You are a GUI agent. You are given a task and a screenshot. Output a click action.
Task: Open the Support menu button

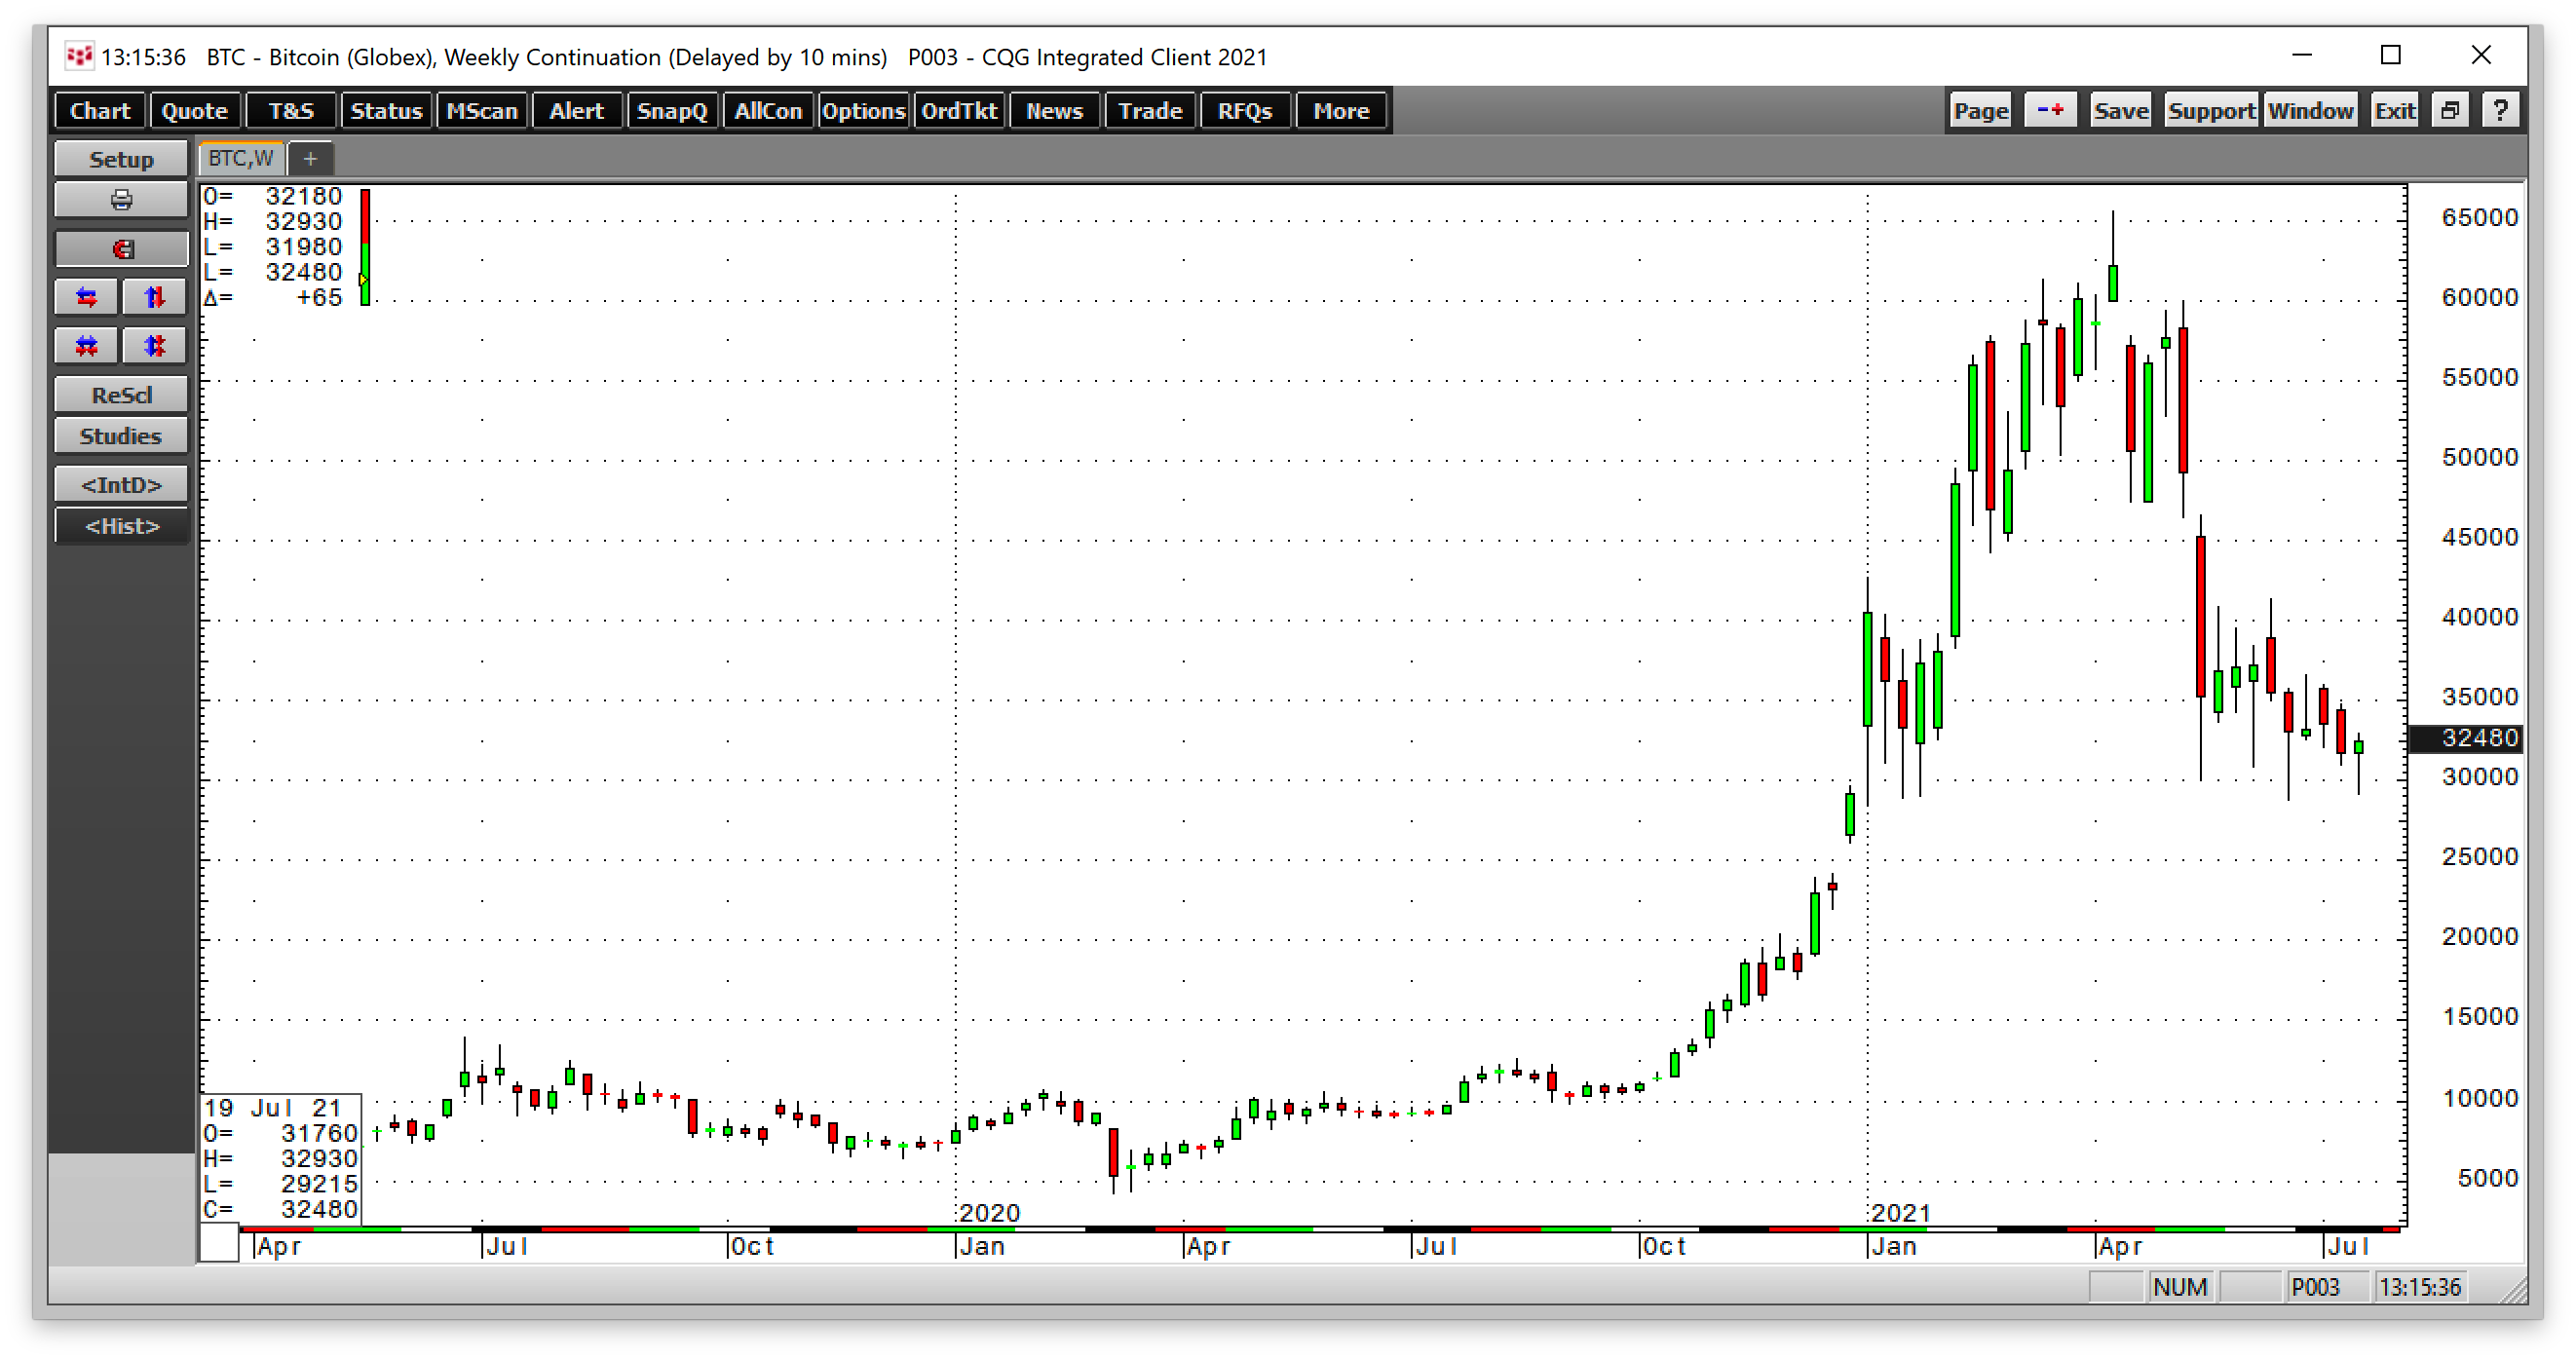pyautogui.click(x=2211, y=110)
